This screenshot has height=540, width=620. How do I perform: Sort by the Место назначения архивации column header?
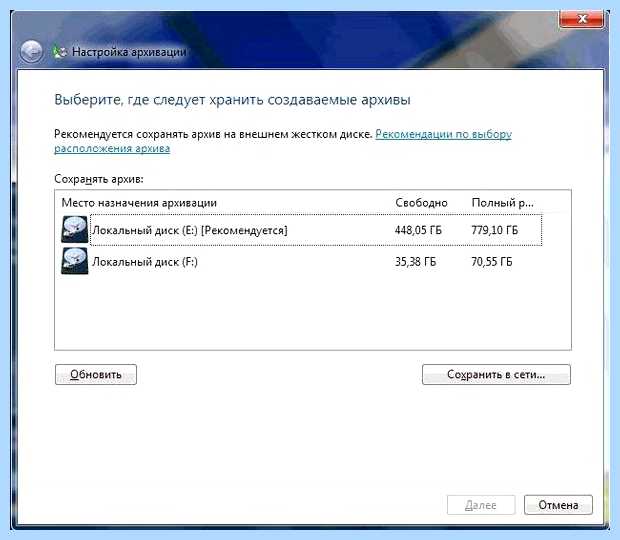tap(139, 203)
